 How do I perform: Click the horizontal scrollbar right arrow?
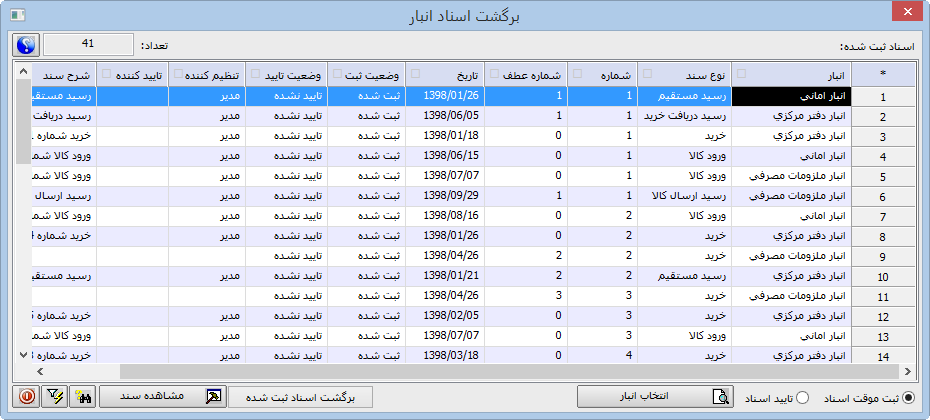pos(907,371)
